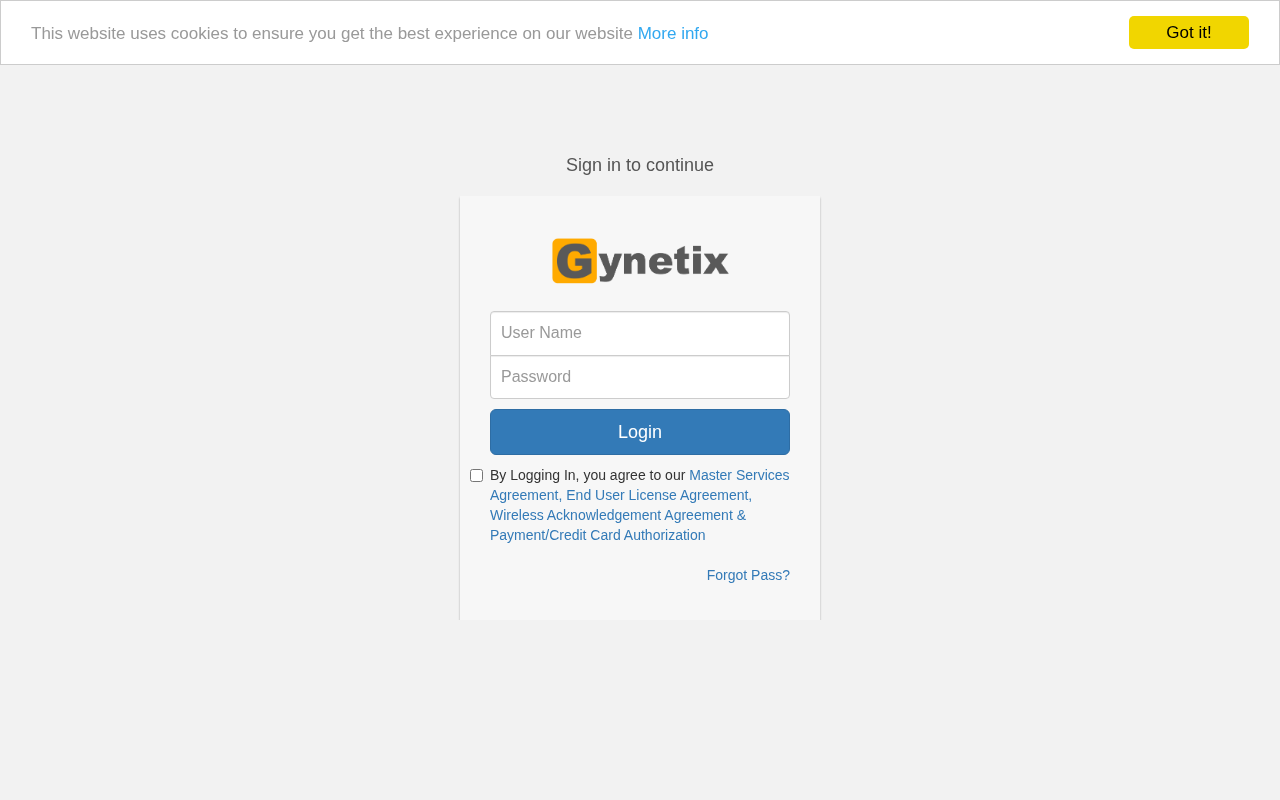
Task: Open the Payment/Credit Card Authorization link
Action: click(598, 535)
